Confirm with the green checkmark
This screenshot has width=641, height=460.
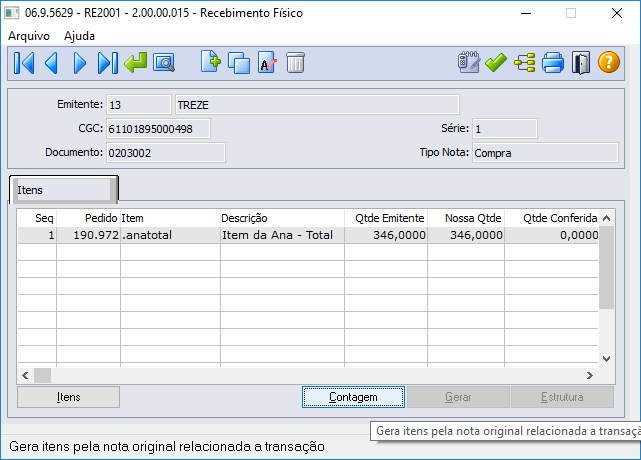pyautogui.click(x=496, y=63)
